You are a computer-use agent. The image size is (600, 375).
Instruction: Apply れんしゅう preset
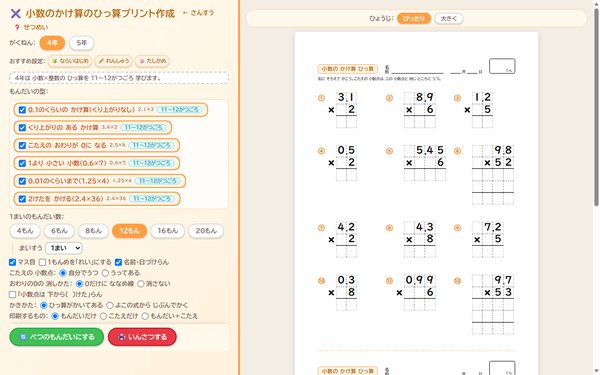(x=114, y=61)
